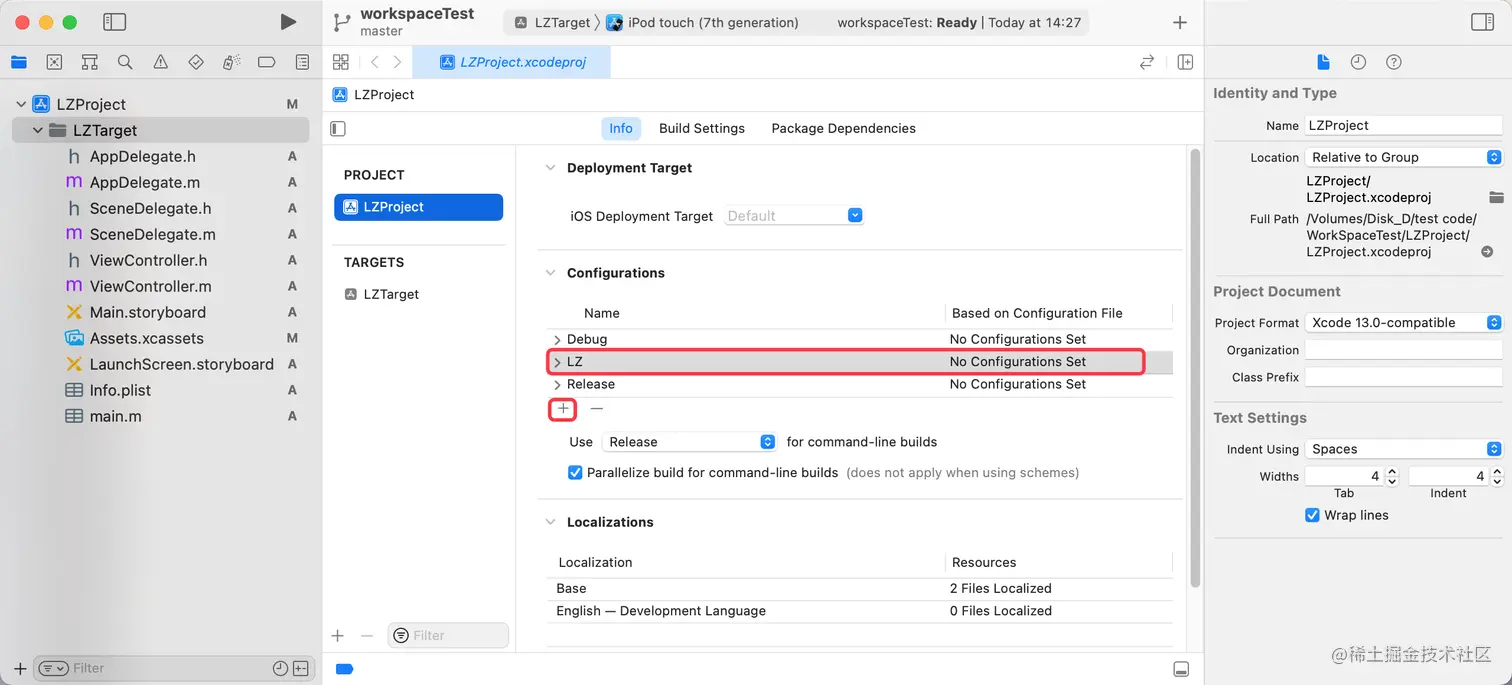Image resolution: width=1512 pixels, height=685 pixels.
Task: Click the inspector Name field LZProject
Action: [1404, 125]
